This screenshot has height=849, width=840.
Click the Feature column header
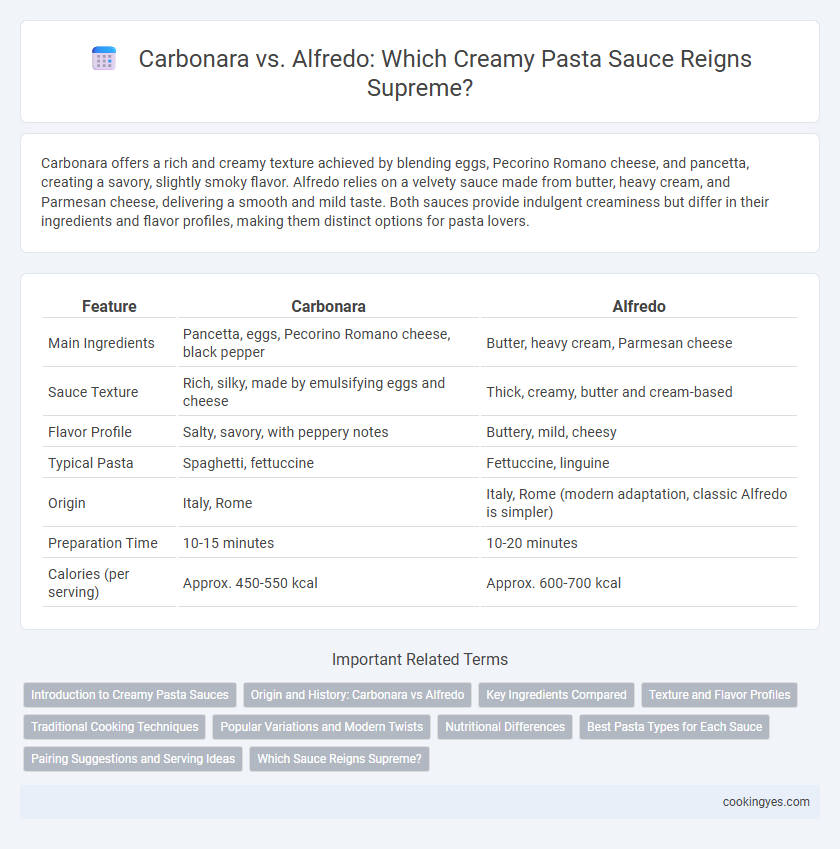click(x=109, y=306)
